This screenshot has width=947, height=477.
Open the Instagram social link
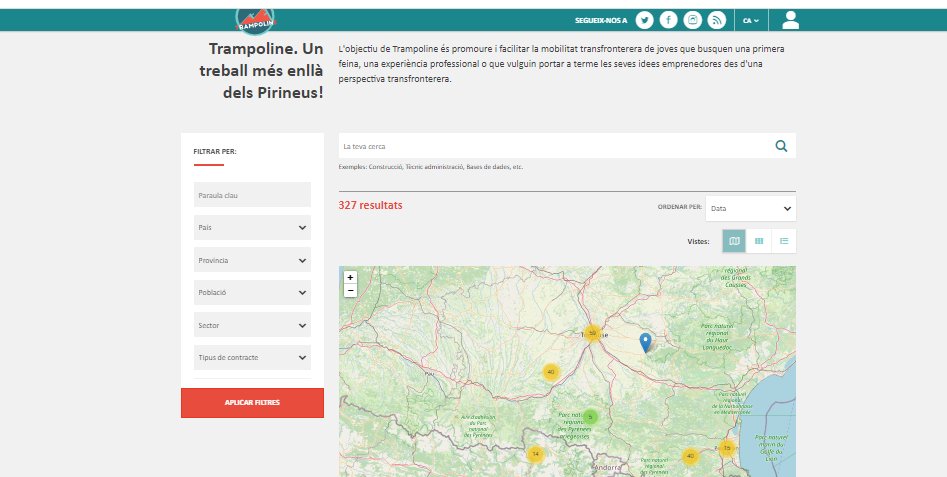(x=693, y=20)
